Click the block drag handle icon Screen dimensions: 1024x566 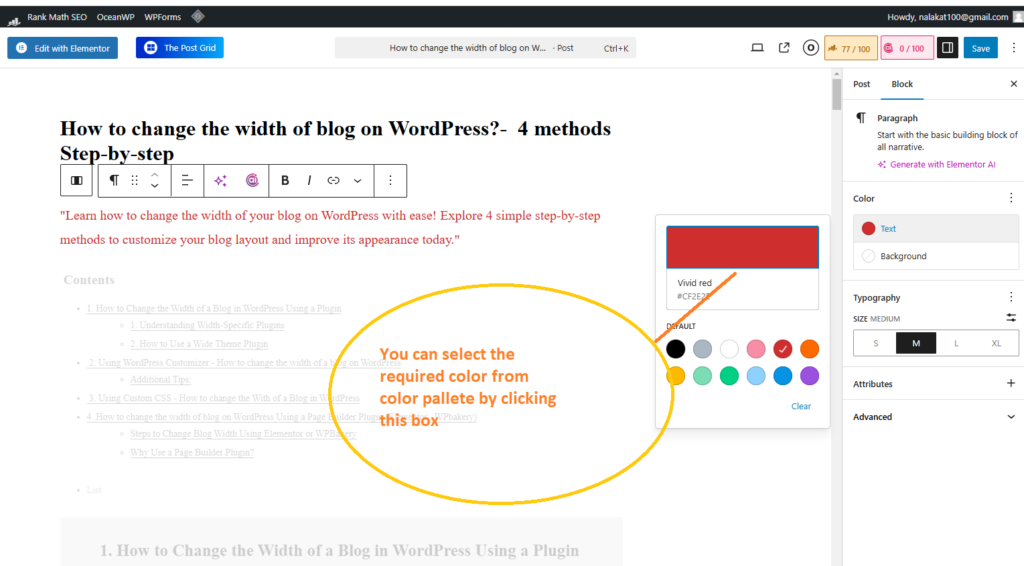click(135, 180)
